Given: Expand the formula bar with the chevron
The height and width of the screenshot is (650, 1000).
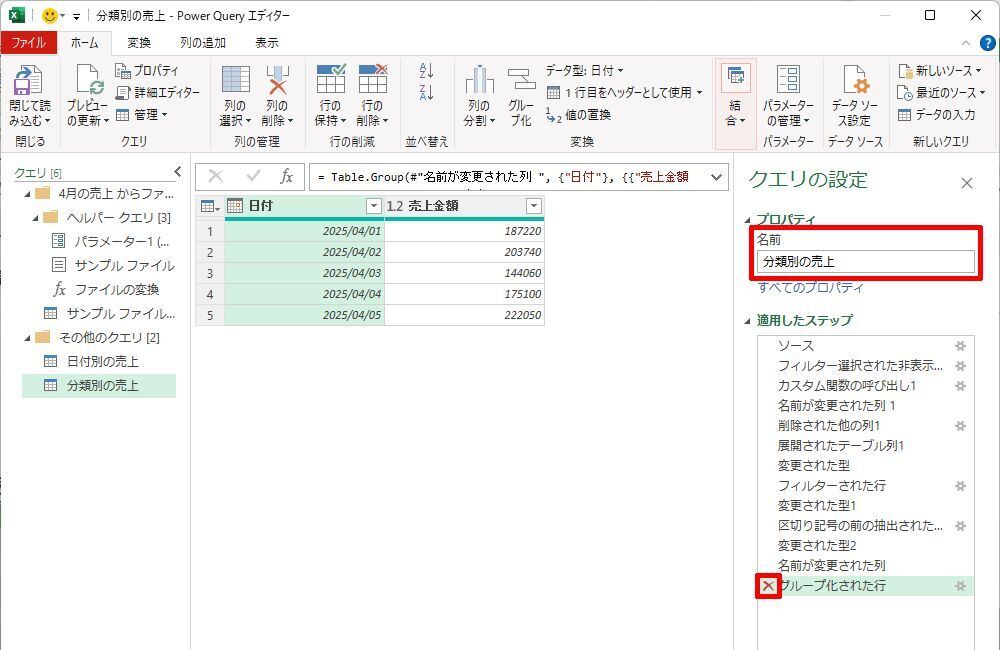Looking at the screenshot, I should (x=716, y=177).
